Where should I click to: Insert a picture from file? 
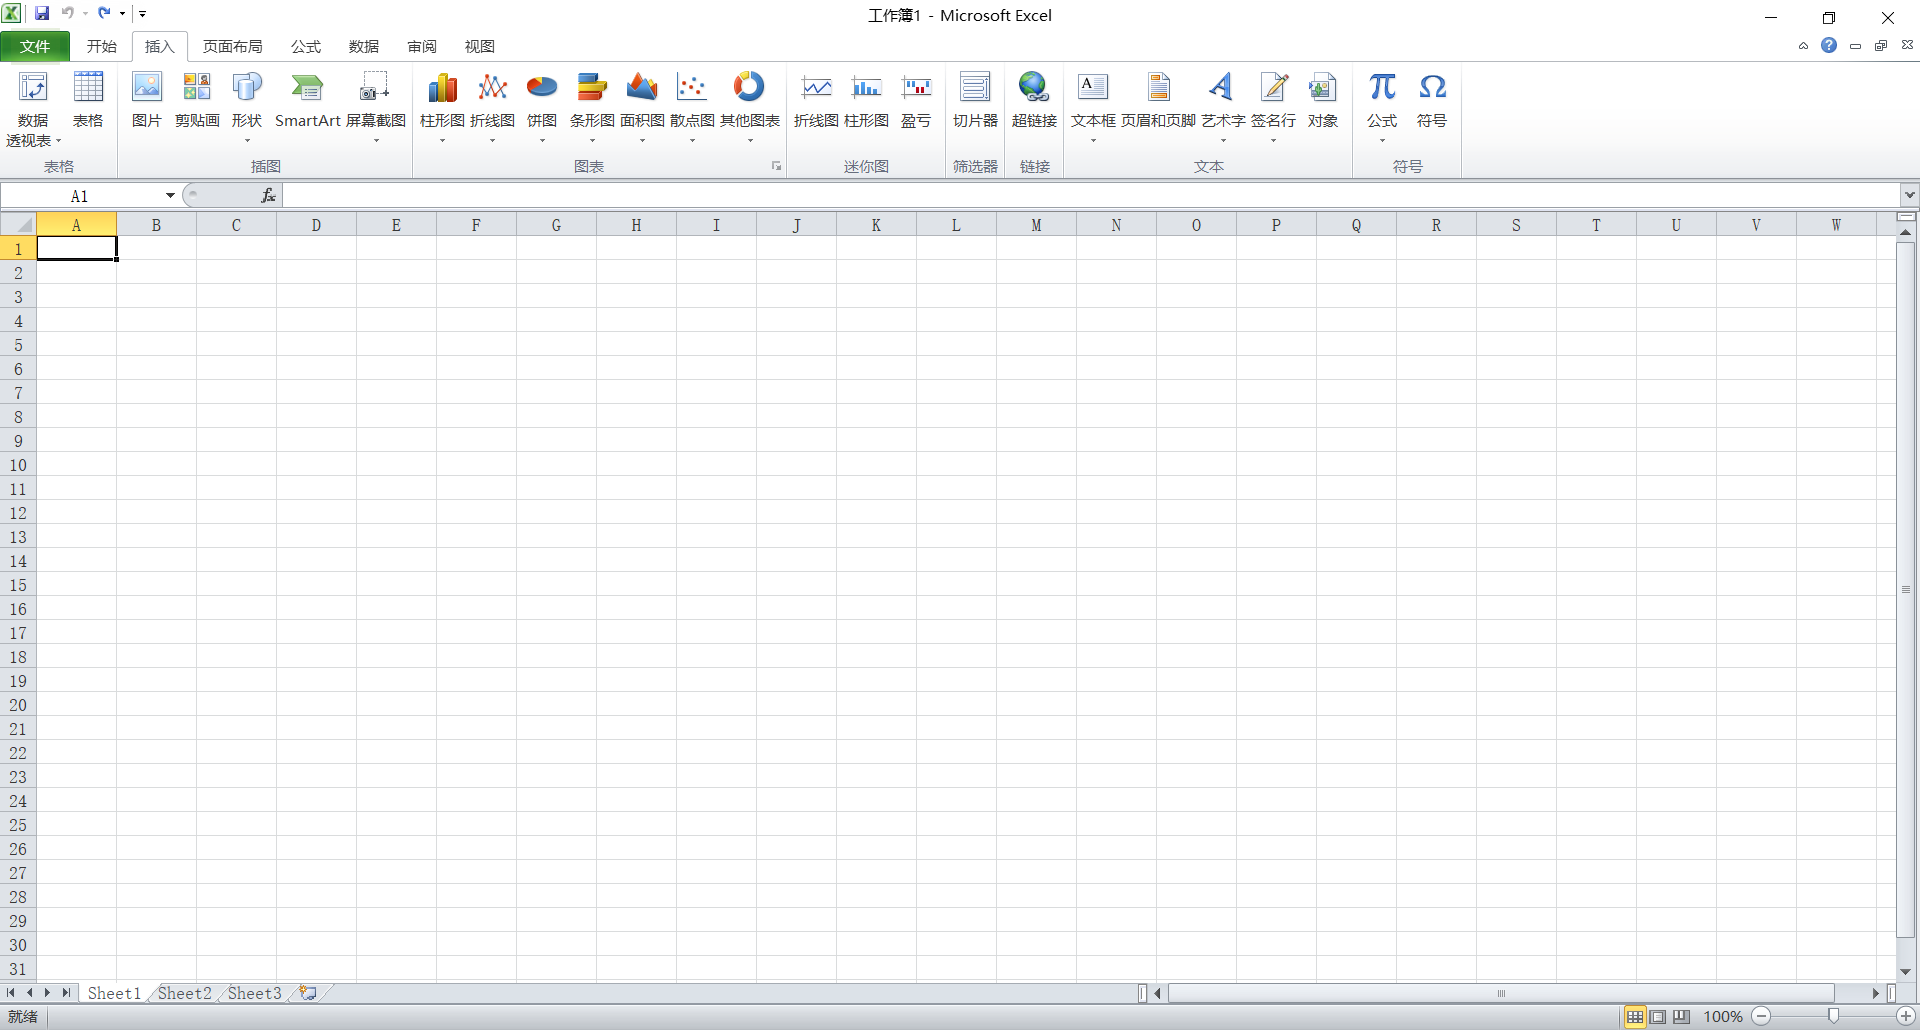pos(146,100)
